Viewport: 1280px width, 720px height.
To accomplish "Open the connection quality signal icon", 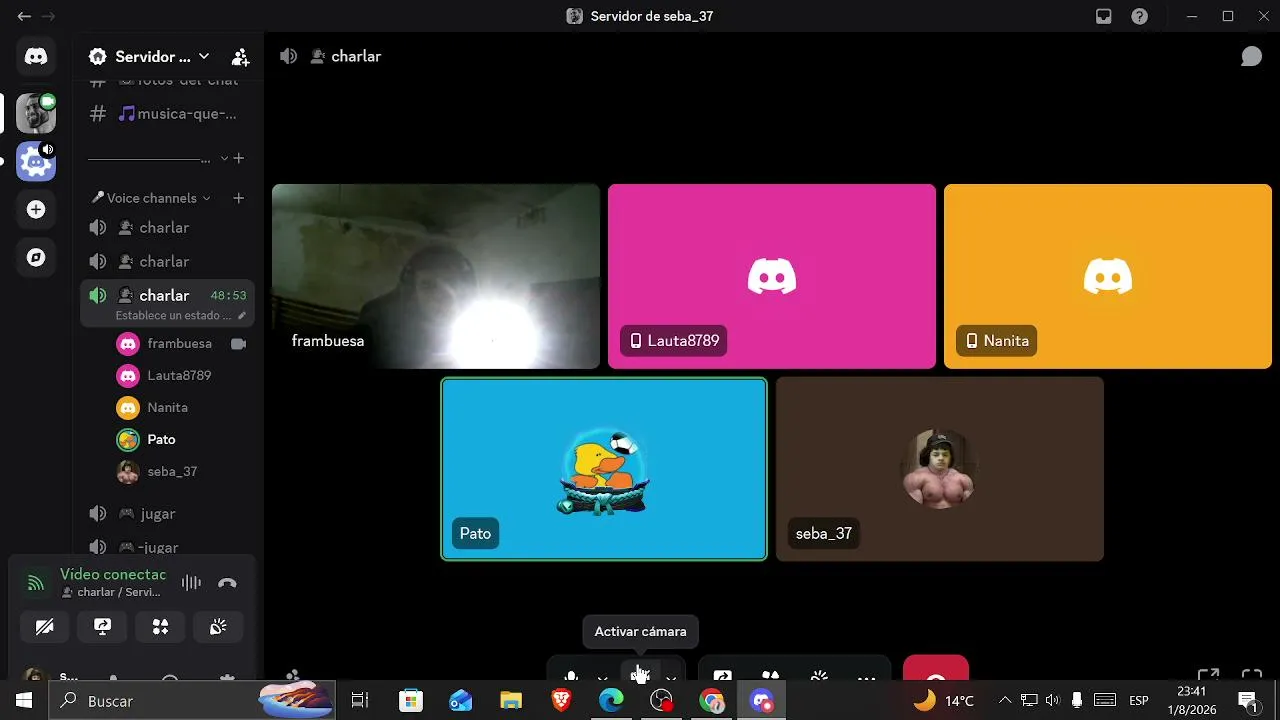I will point(36,583).
